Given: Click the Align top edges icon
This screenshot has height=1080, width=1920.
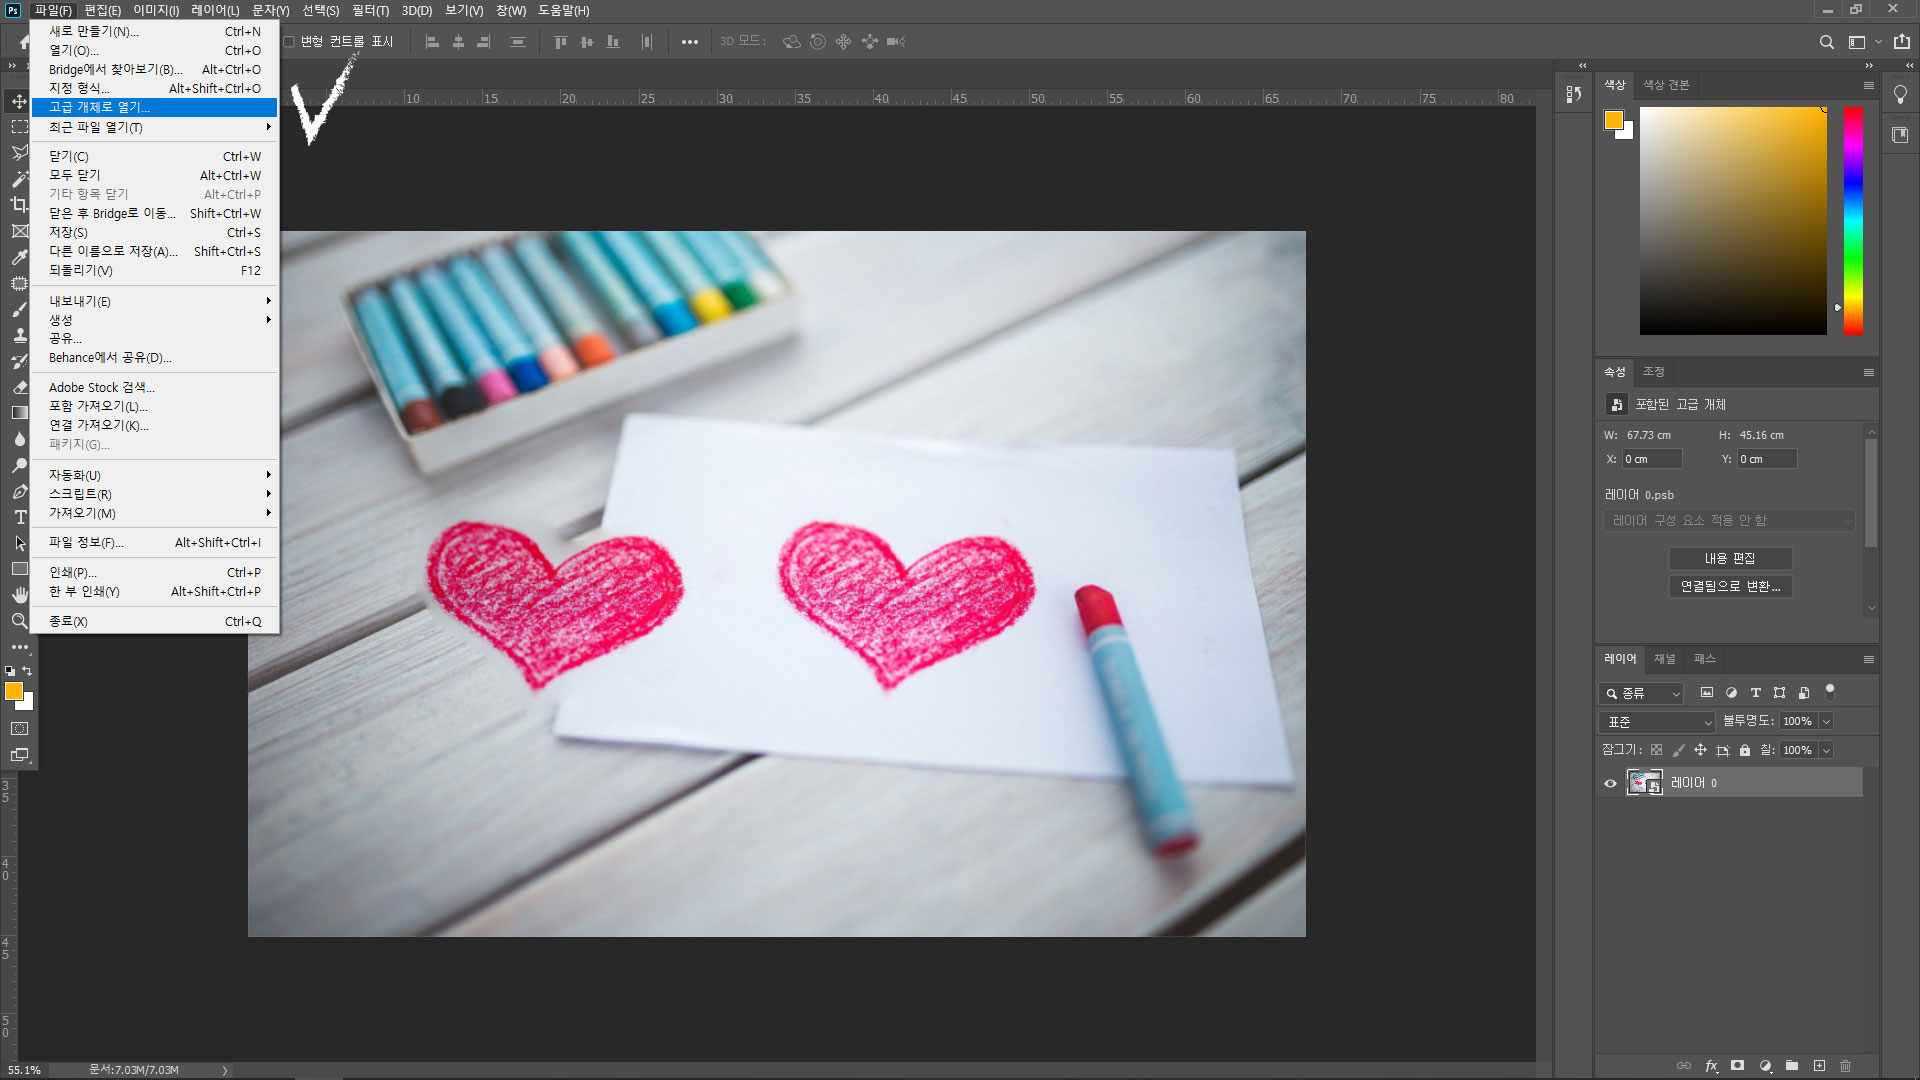Looking at the screenshot, I should pyautogui.click(x=560, y=42).
